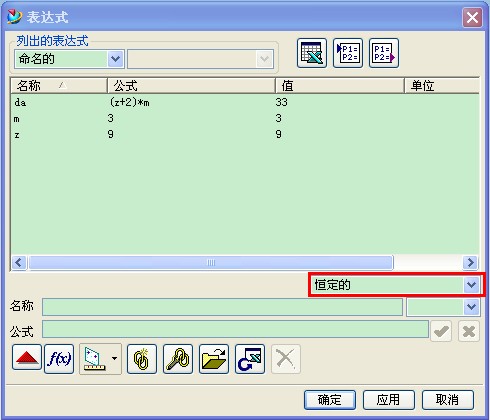The width and height of the screenshot is (490, 420).
Task: Click the formula cell (z+2)*m
Action: pos(129,102)
